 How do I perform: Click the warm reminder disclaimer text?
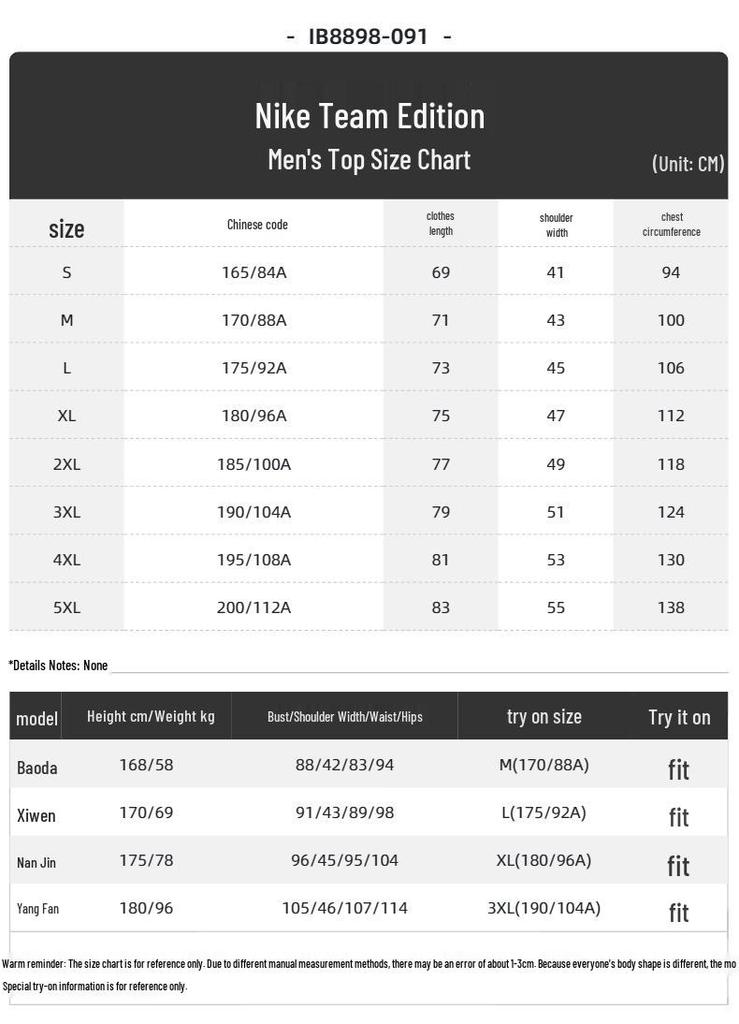(369, 964)
